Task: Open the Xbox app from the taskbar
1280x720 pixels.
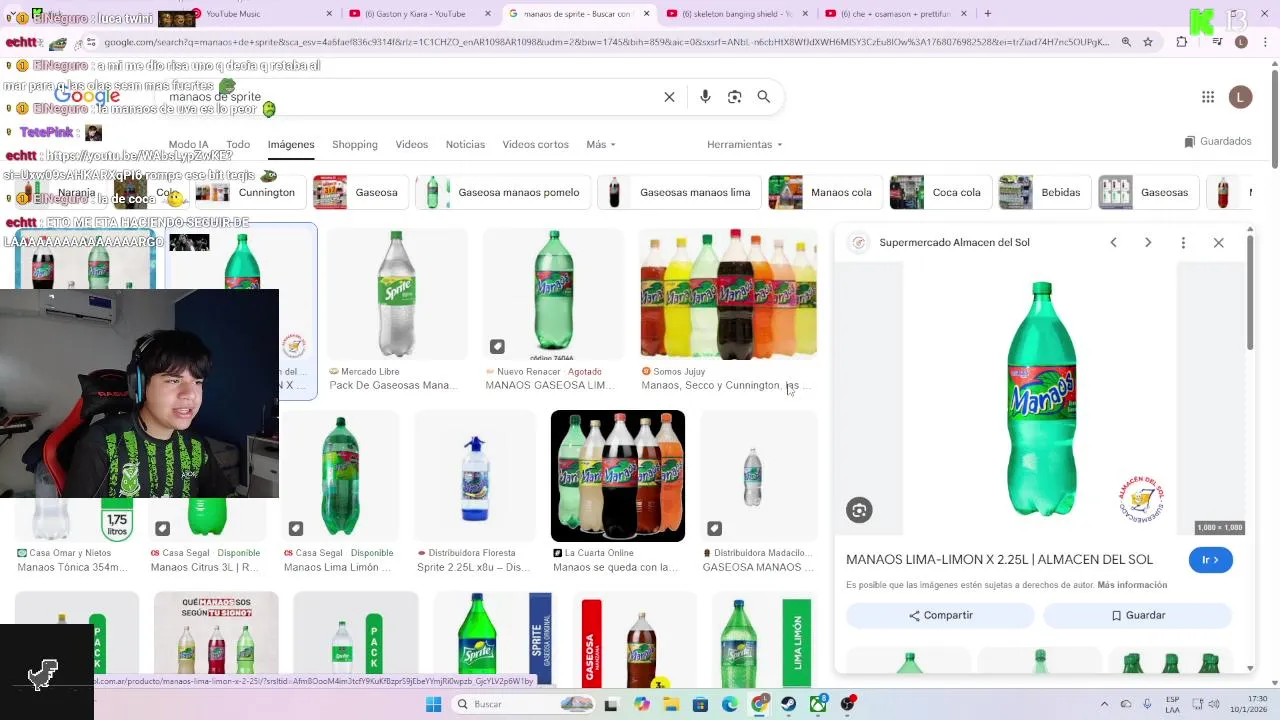Action: coord(818,704)
